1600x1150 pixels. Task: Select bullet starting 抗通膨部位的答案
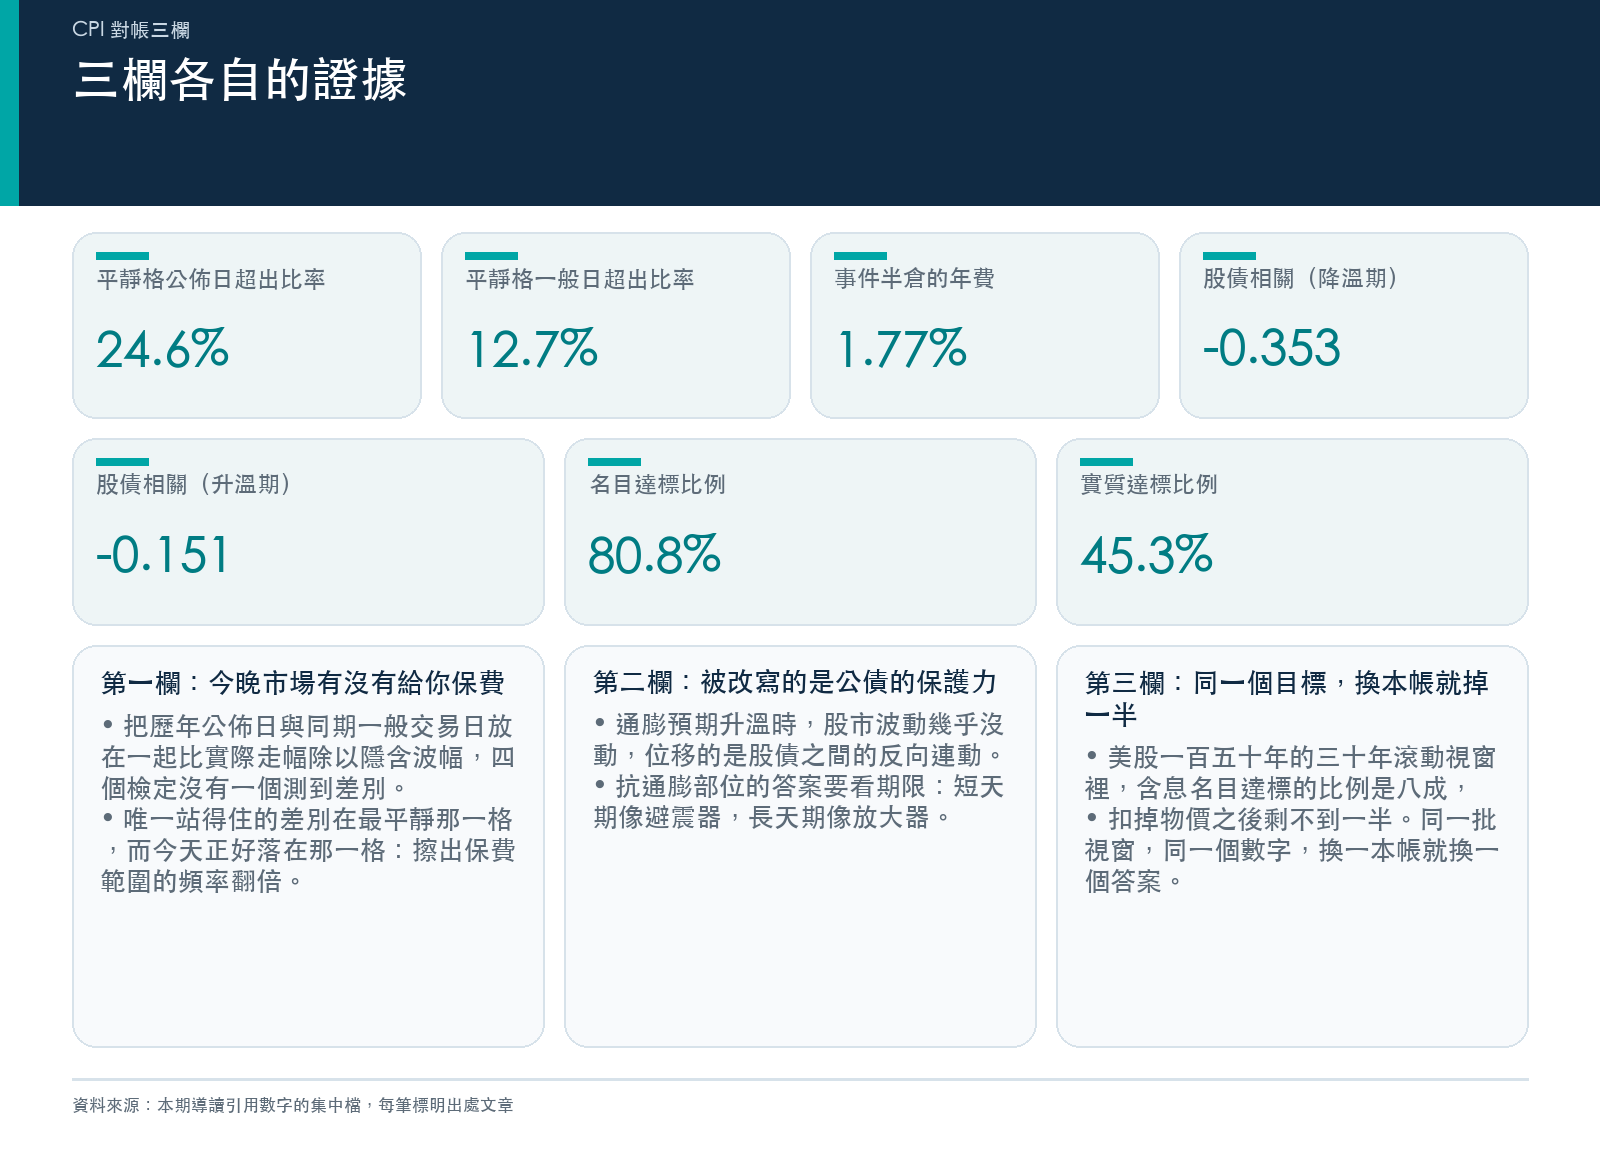(798, 801)
